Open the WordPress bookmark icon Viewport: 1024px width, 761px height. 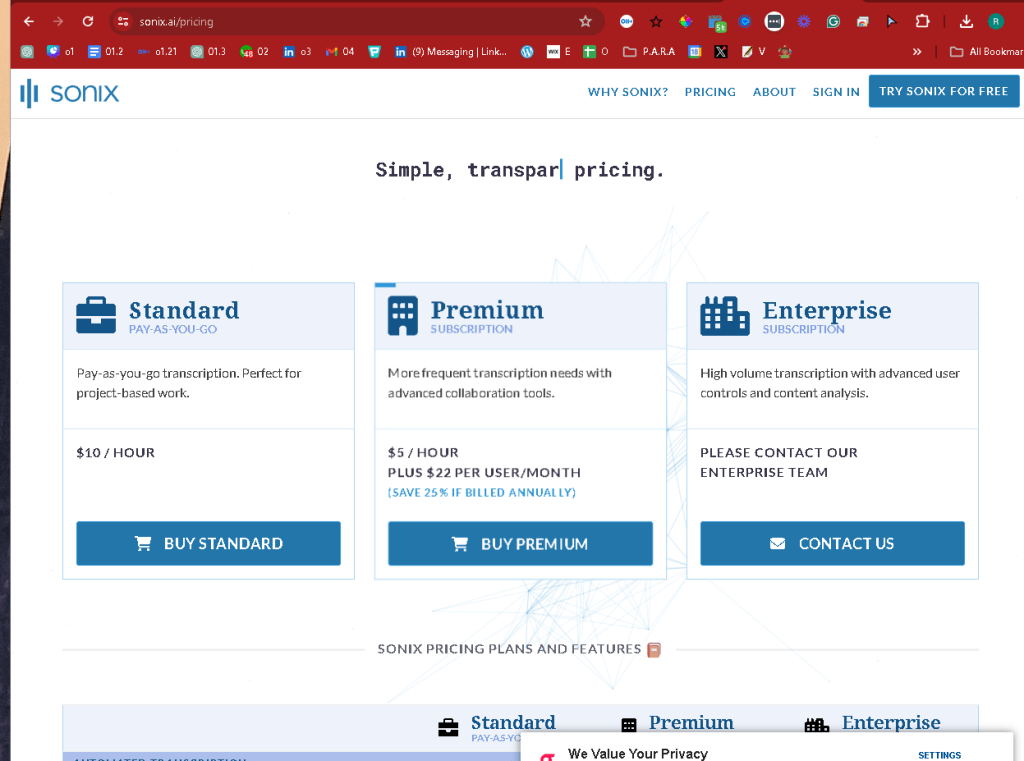(527, 52)
